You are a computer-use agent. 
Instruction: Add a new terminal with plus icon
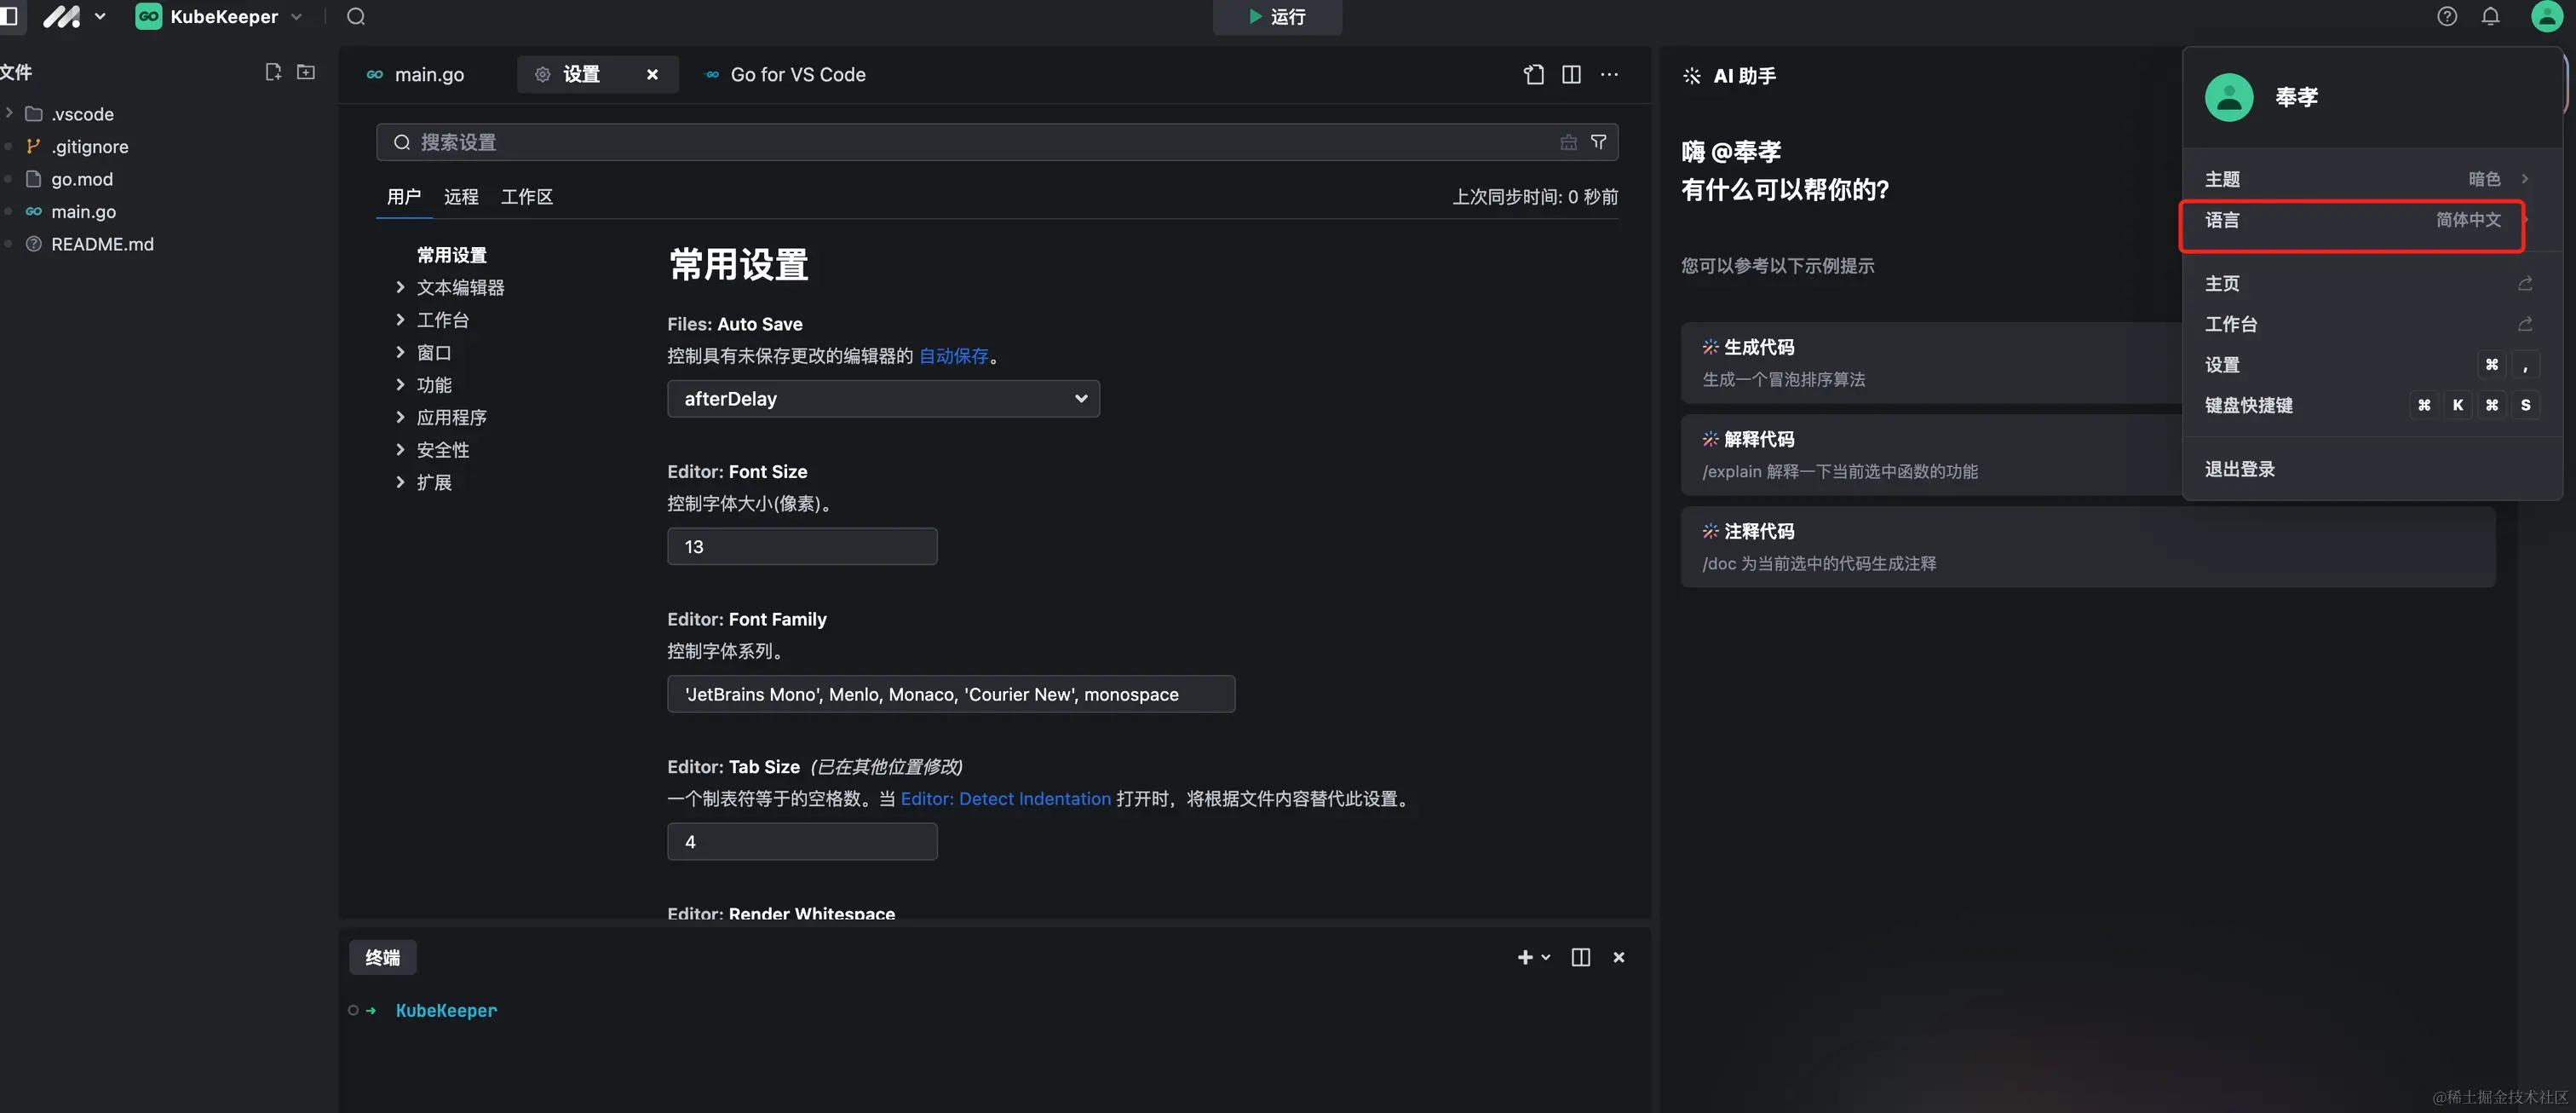(1524, 957)
